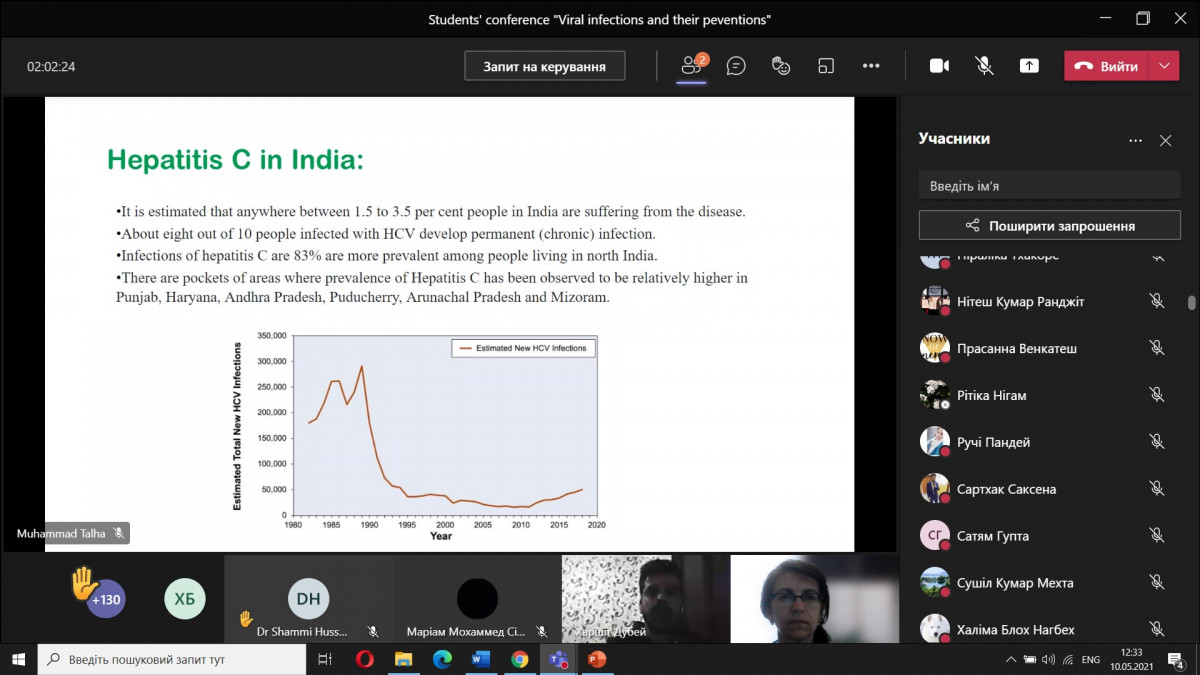The width and height of the screenshot is (1200, 675).
Task: Expand the leave meeting dropdown arrow
Action: coord(1164,66)
